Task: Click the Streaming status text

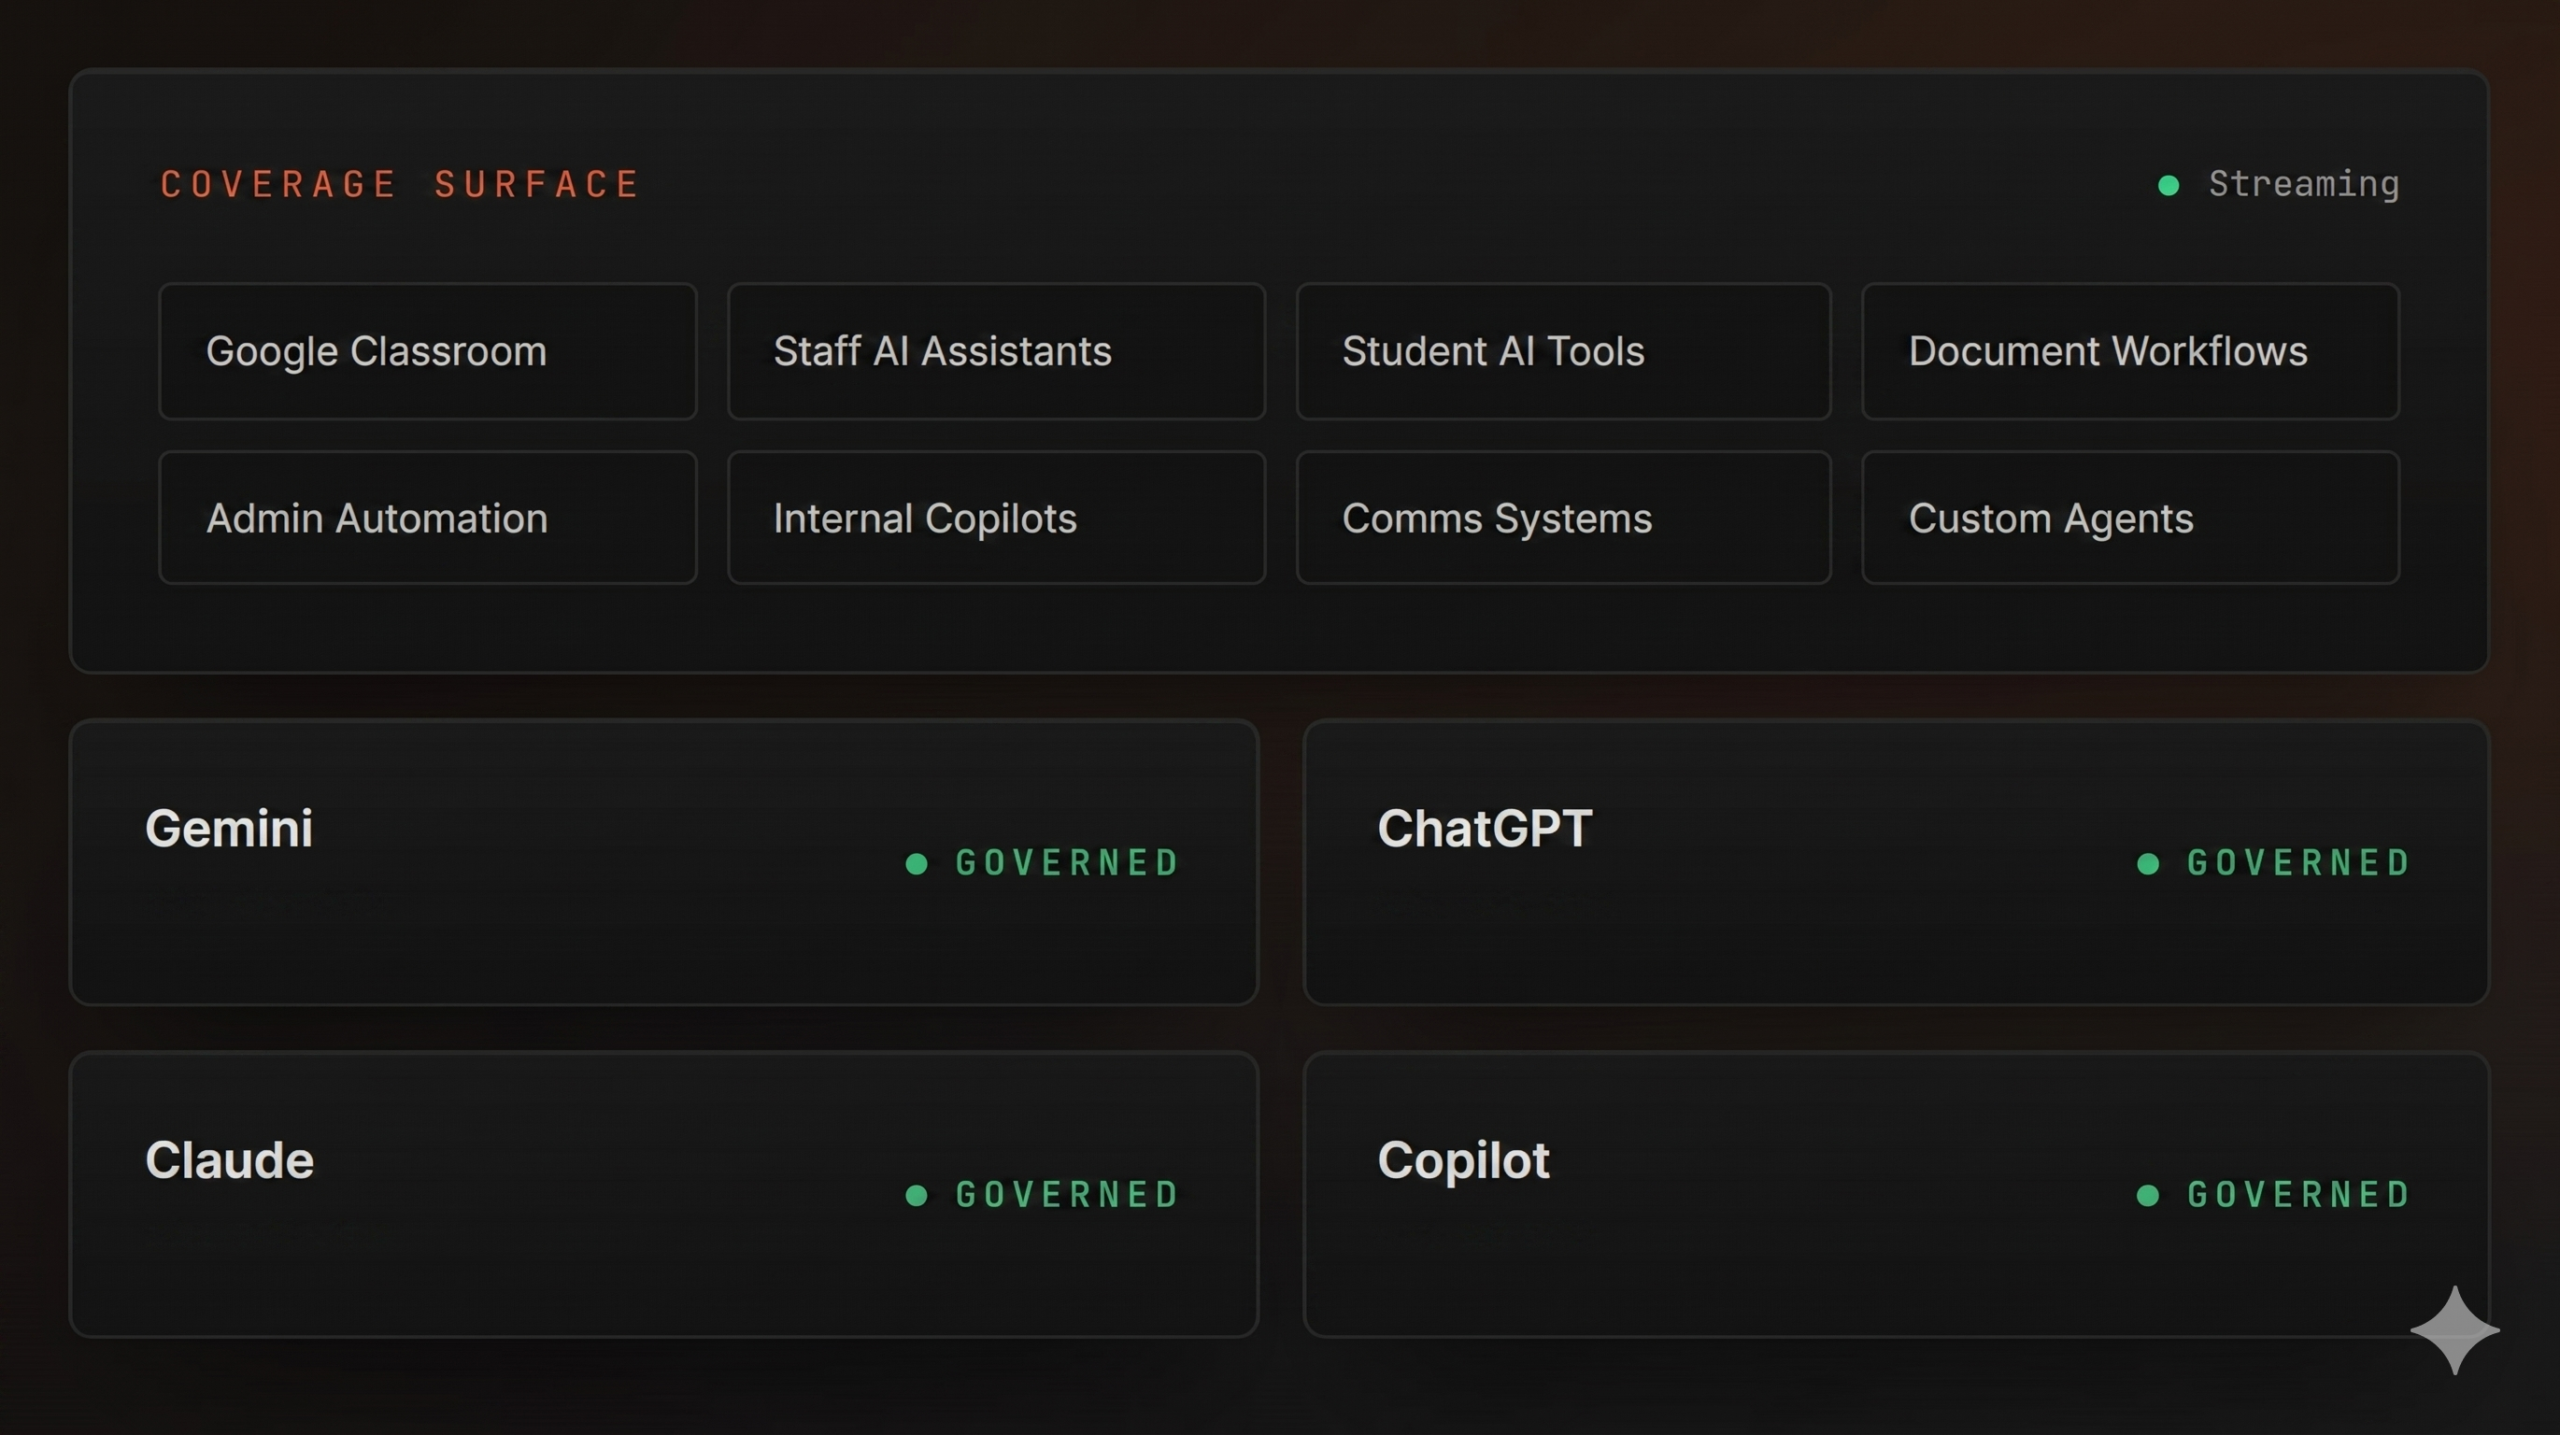Action: 2303,184
